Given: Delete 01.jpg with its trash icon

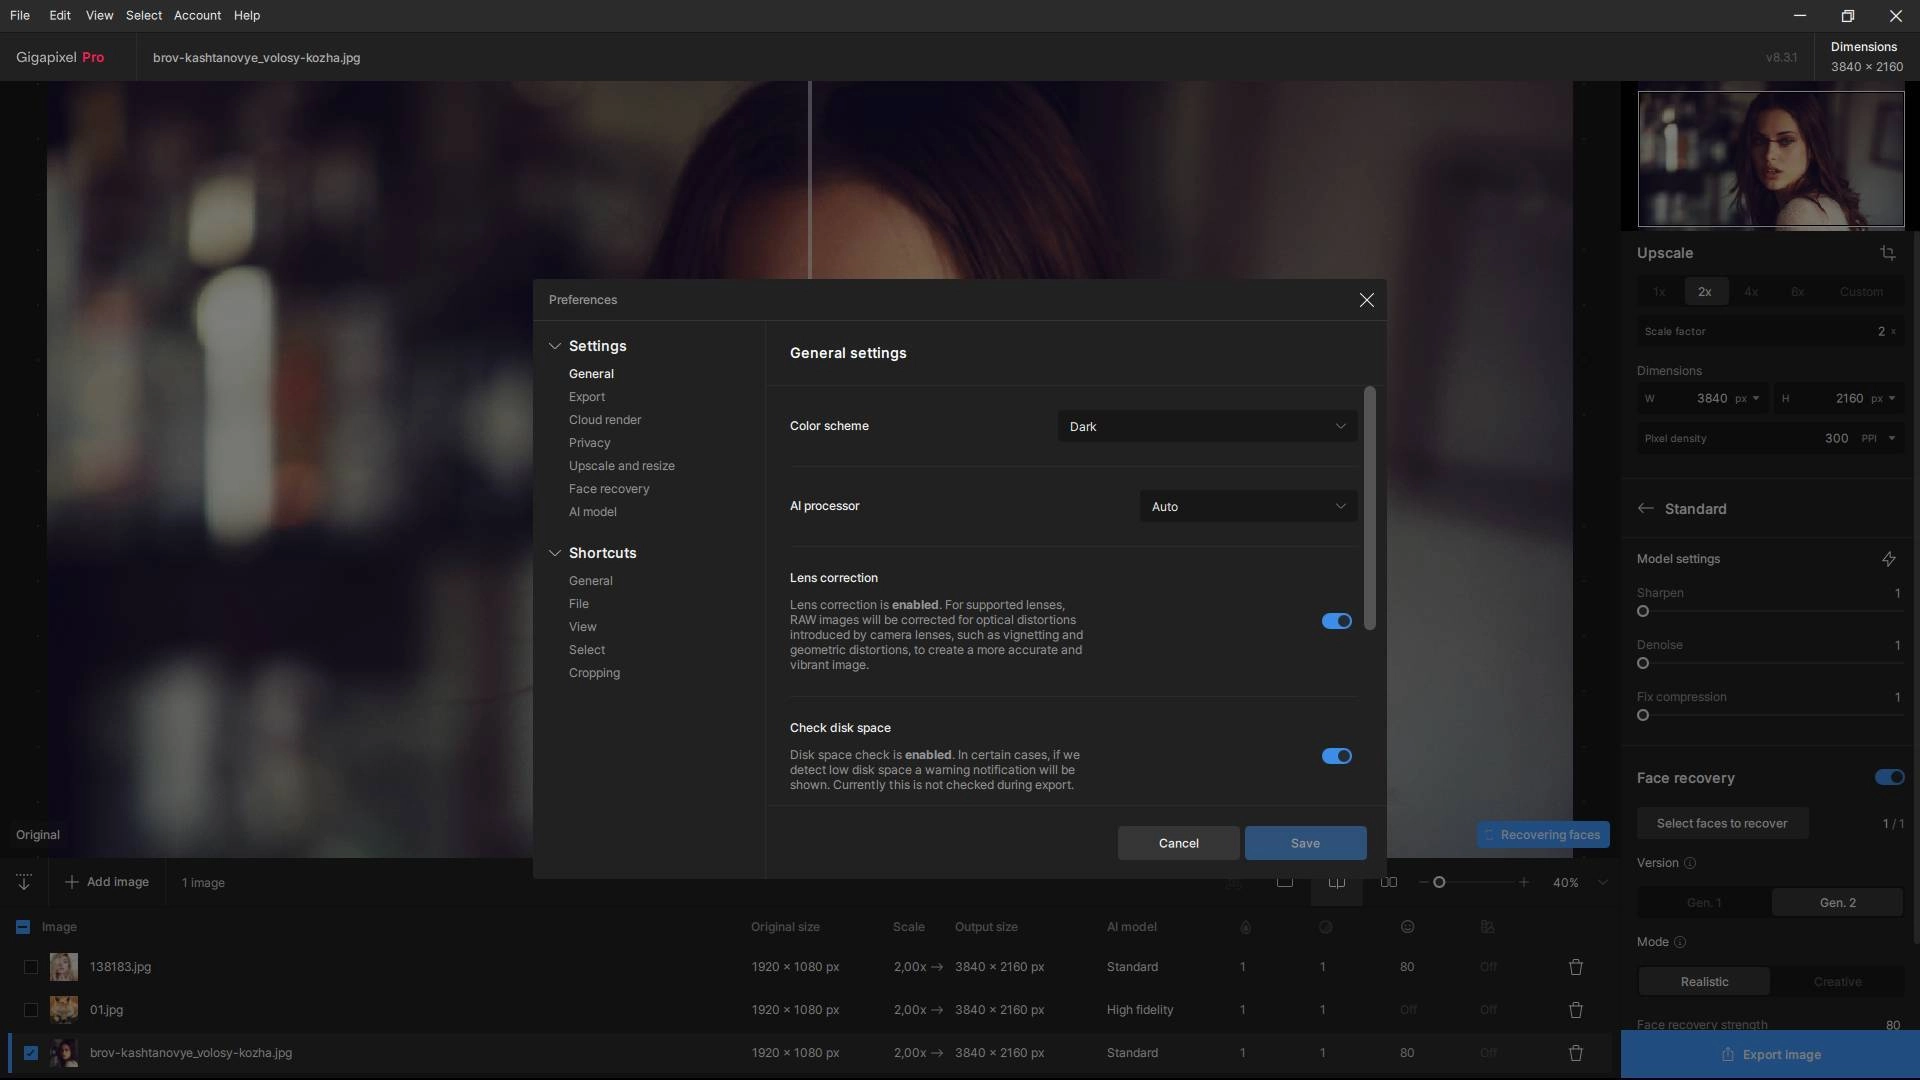Looking at the screenshot, I should point(1575,1010).
